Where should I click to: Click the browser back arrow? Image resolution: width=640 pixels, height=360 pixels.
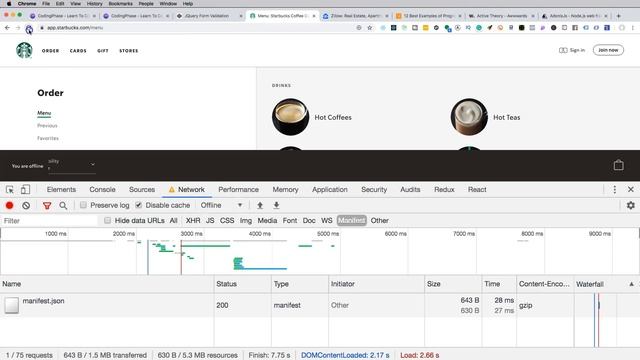tap(7, 28)
